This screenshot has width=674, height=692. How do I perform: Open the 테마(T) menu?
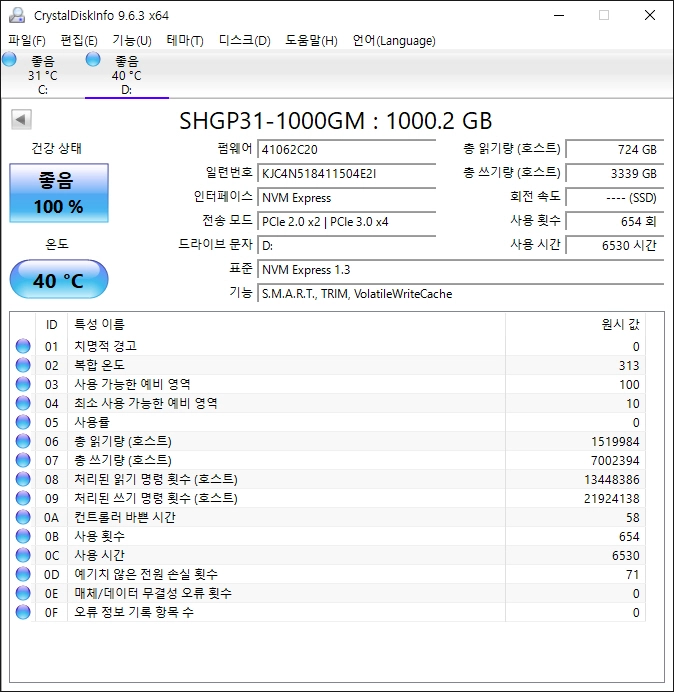tap(185, 41)
